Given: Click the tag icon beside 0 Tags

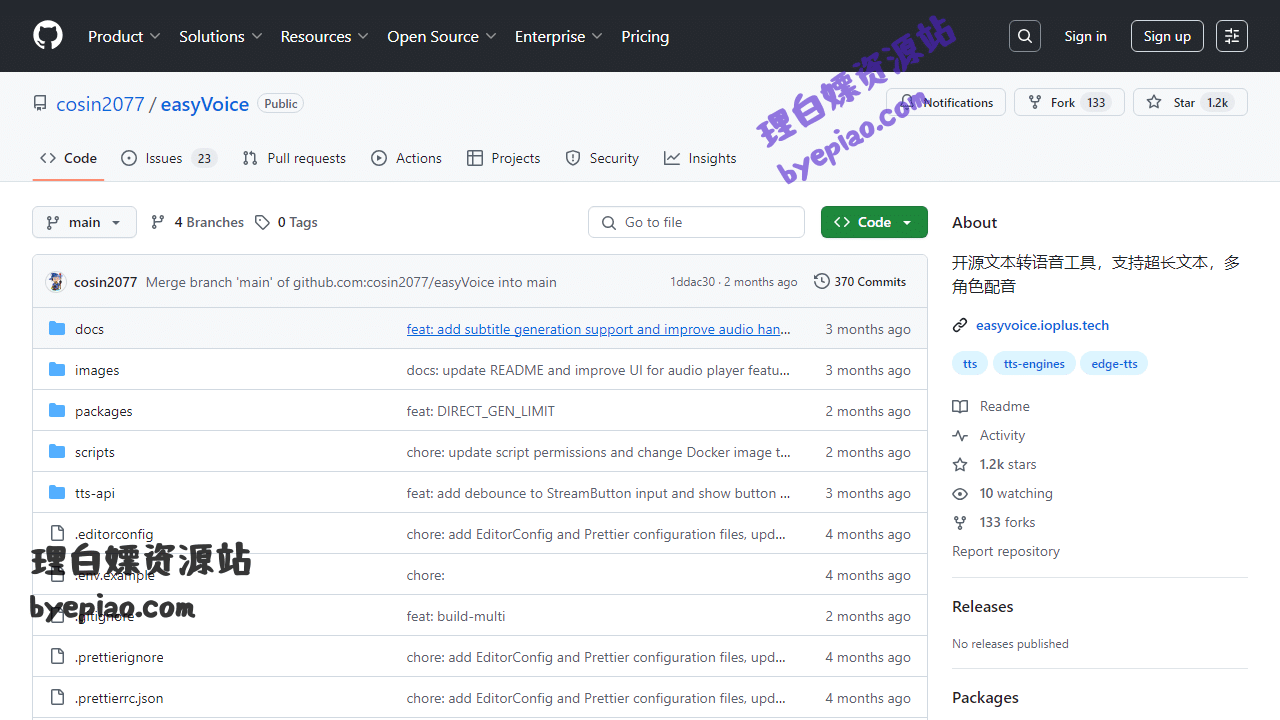Looking at the screenshot, I should (262, 222).
